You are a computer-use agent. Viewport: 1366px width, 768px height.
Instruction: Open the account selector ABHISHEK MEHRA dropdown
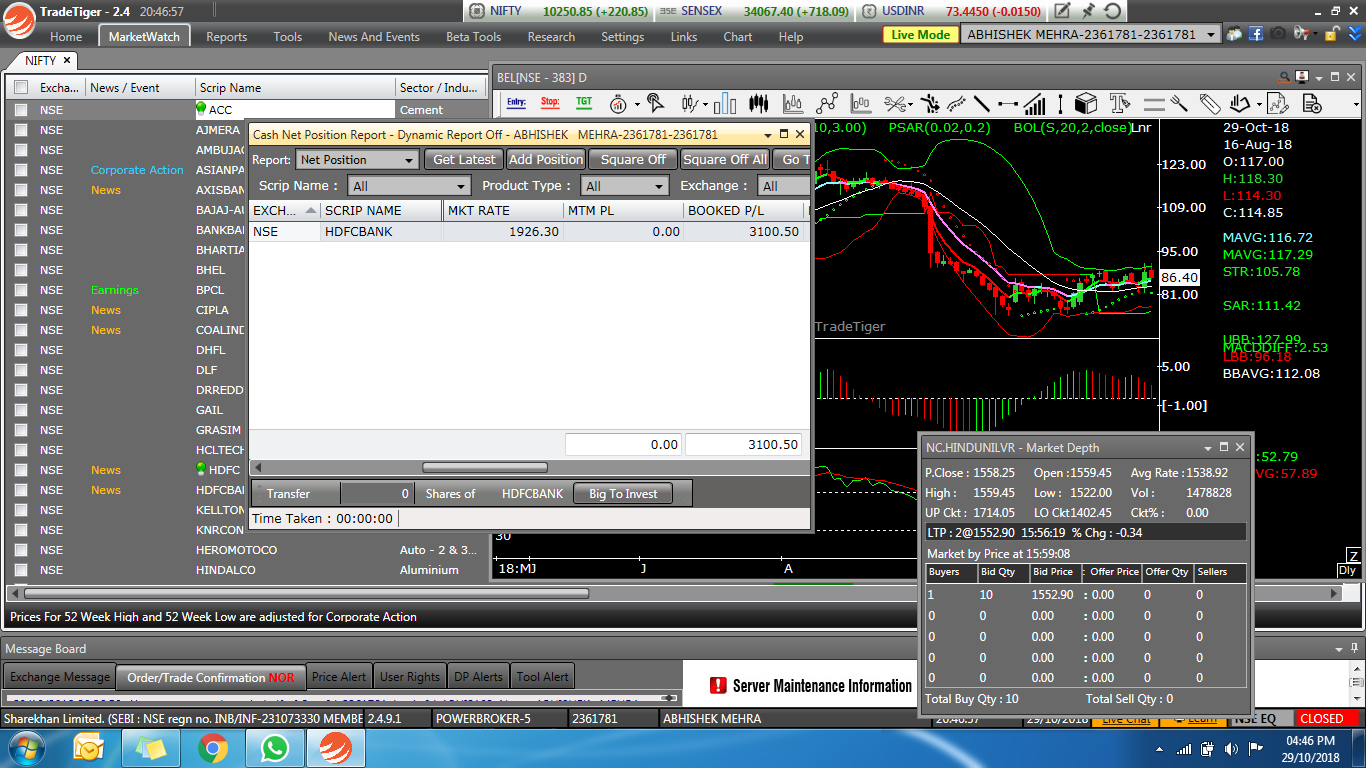pyautogui.click(x=1090, y=34)
